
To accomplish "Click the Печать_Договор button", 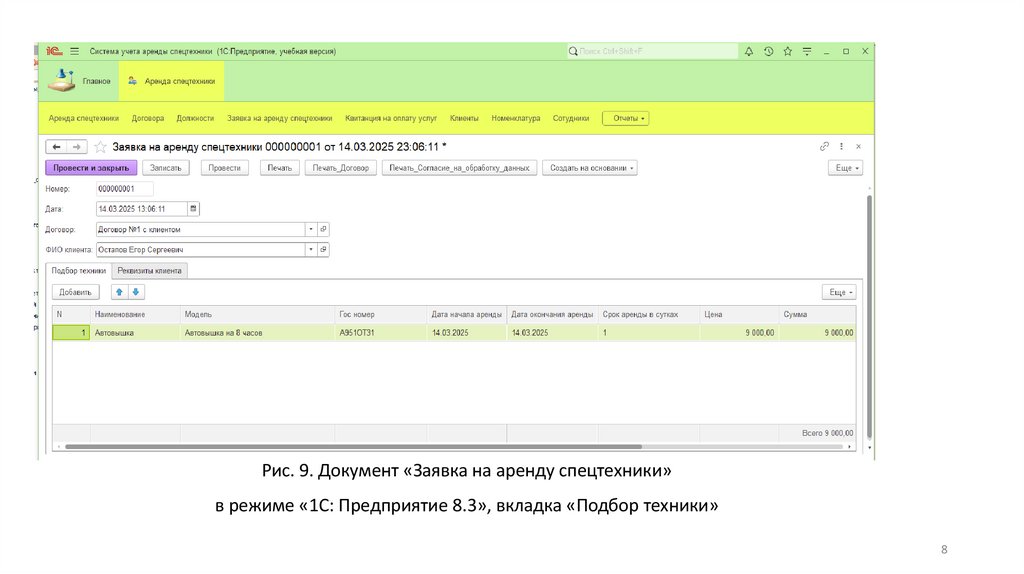I will pyautogui.click(x=341, y=168).
